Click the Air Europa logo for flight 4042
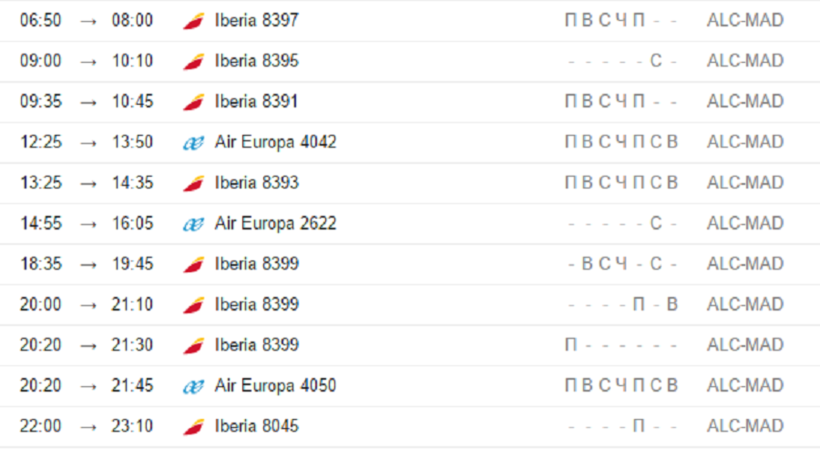This screenshot has height=449, width=820. click(193, 143)
